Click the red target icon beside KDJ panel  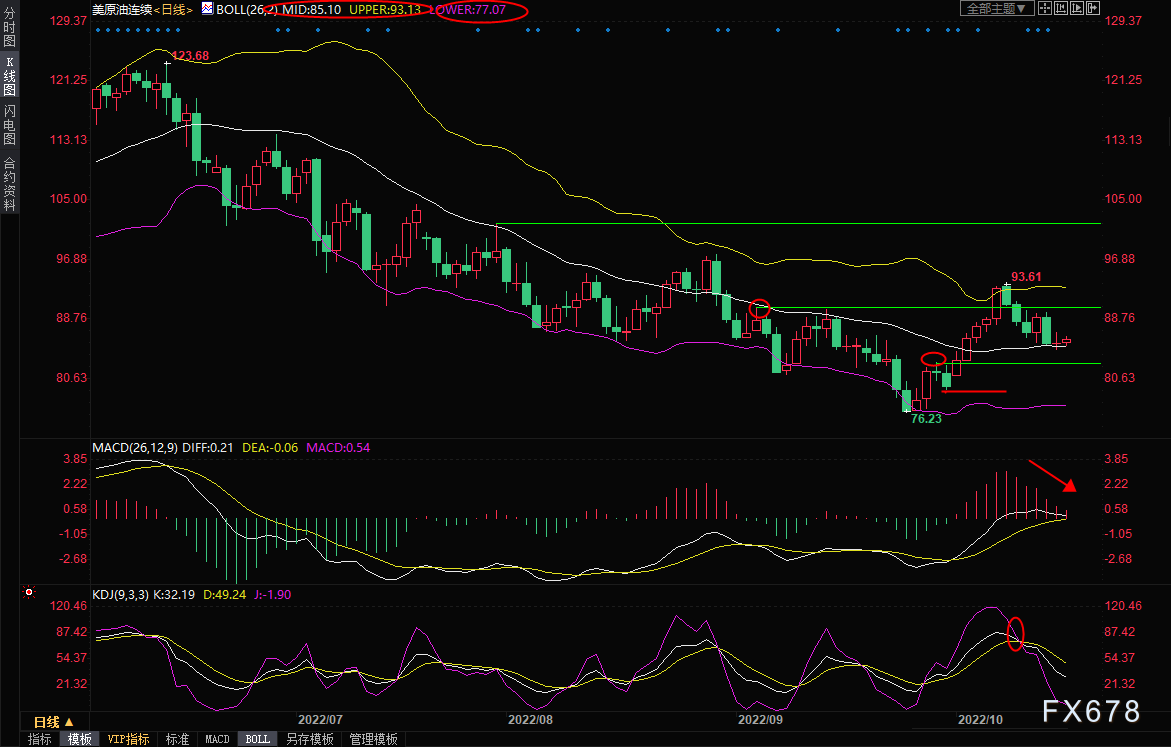29,592
